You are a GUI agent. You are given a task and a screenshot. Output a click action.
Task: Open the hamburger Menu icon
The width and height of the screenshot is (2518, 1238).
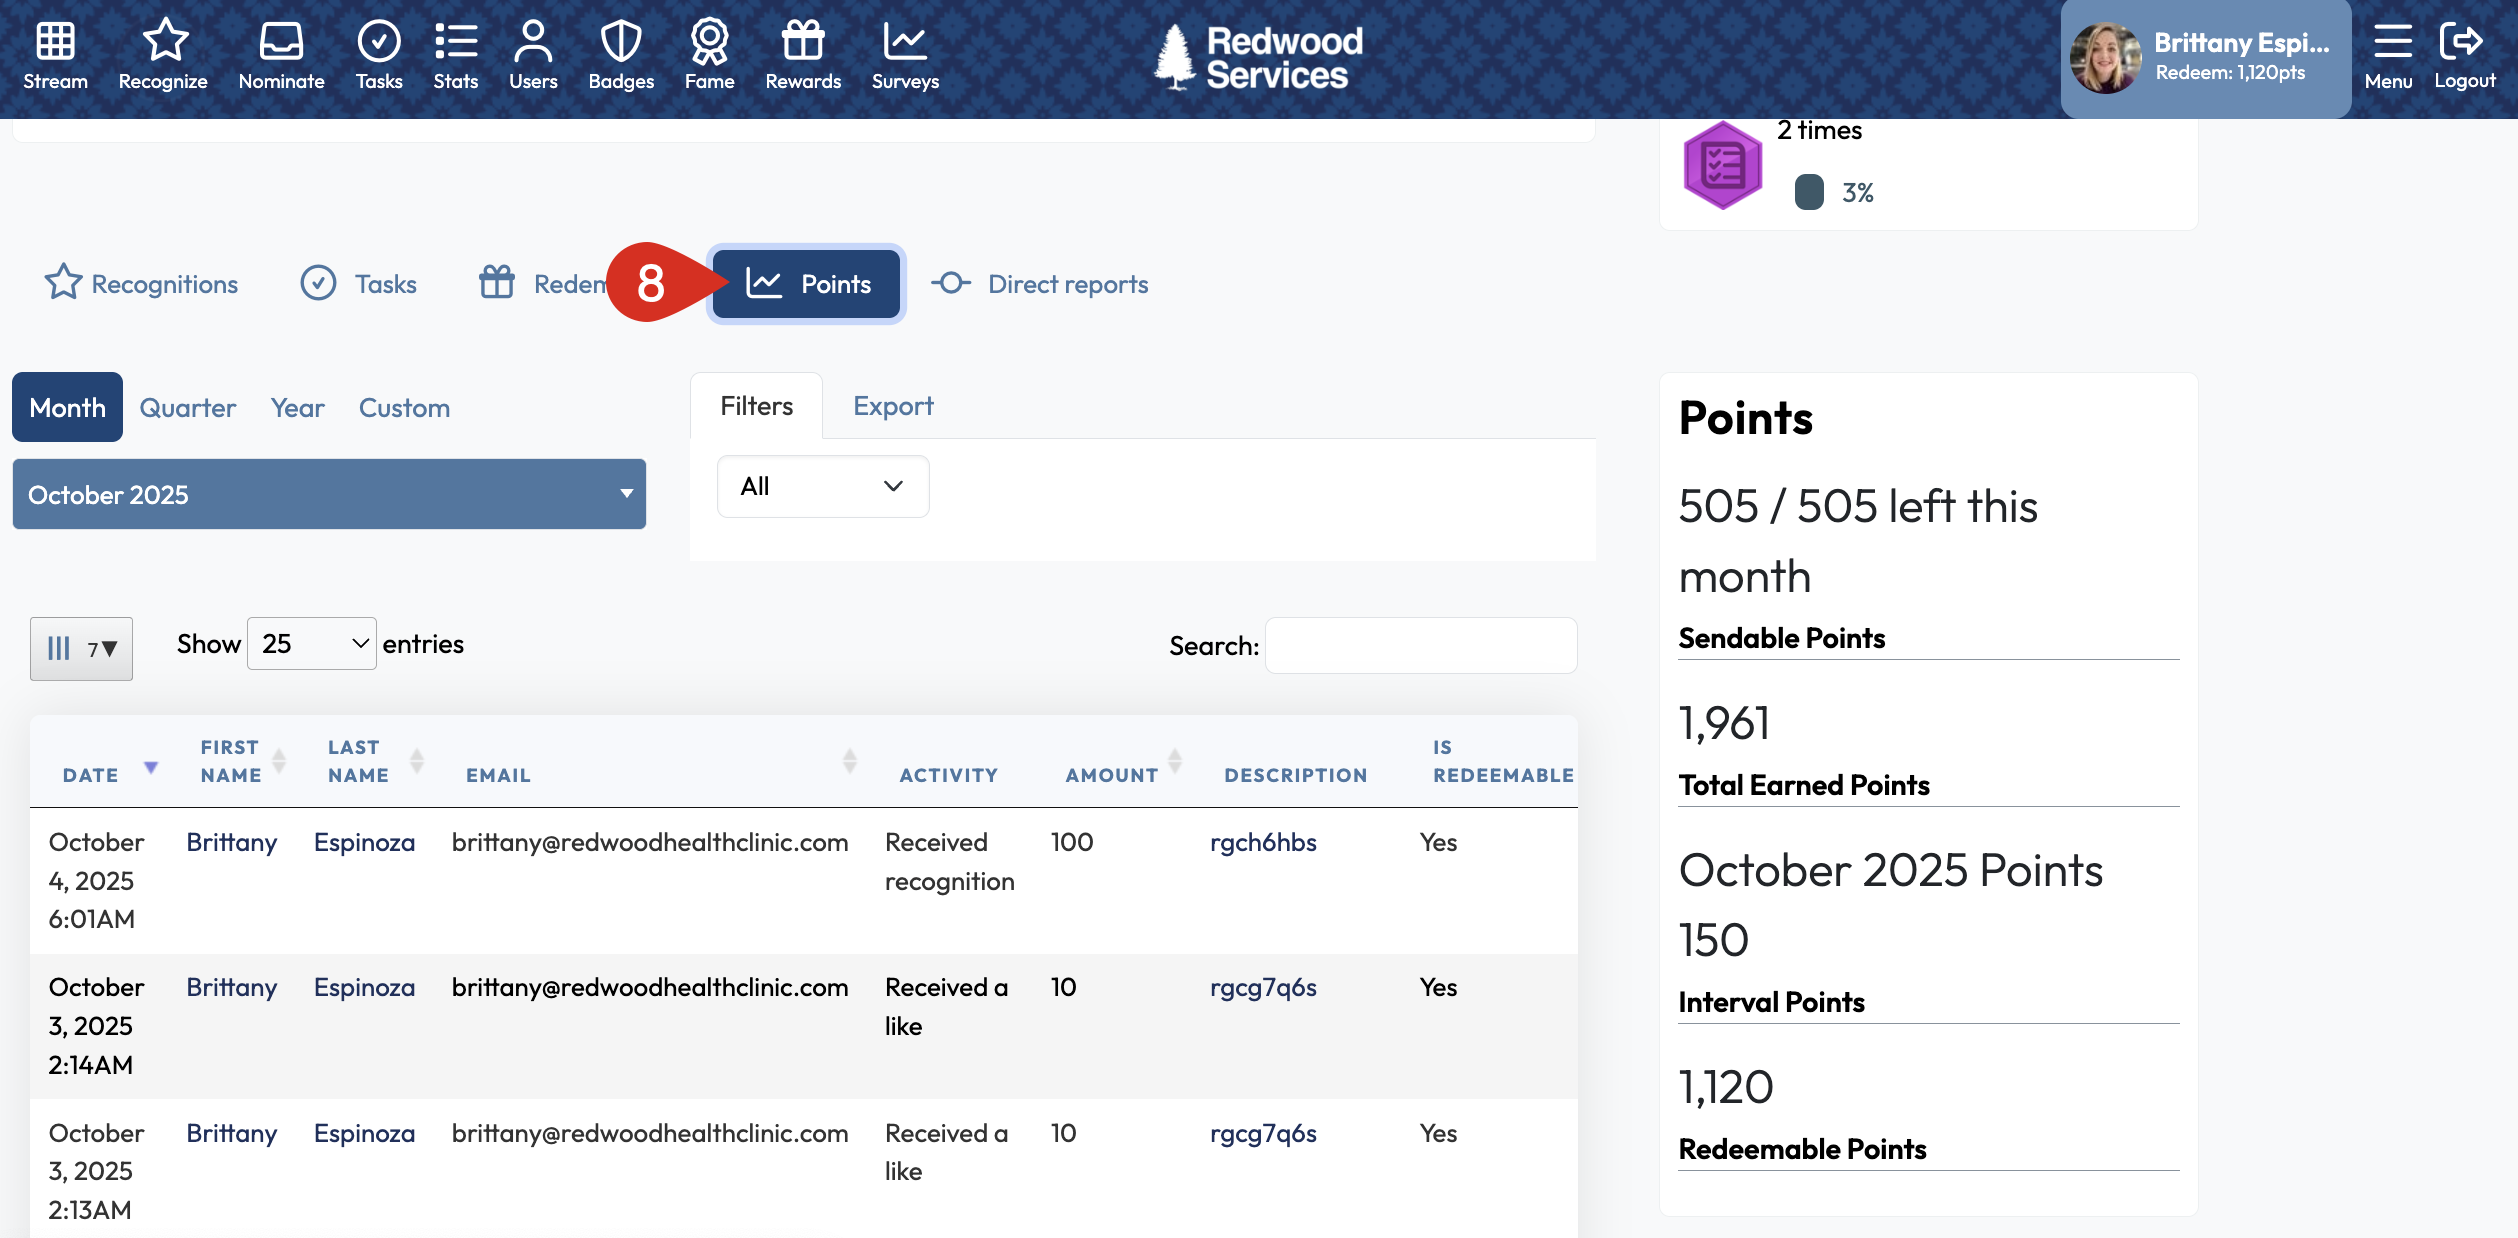[x=2391, y=42]
